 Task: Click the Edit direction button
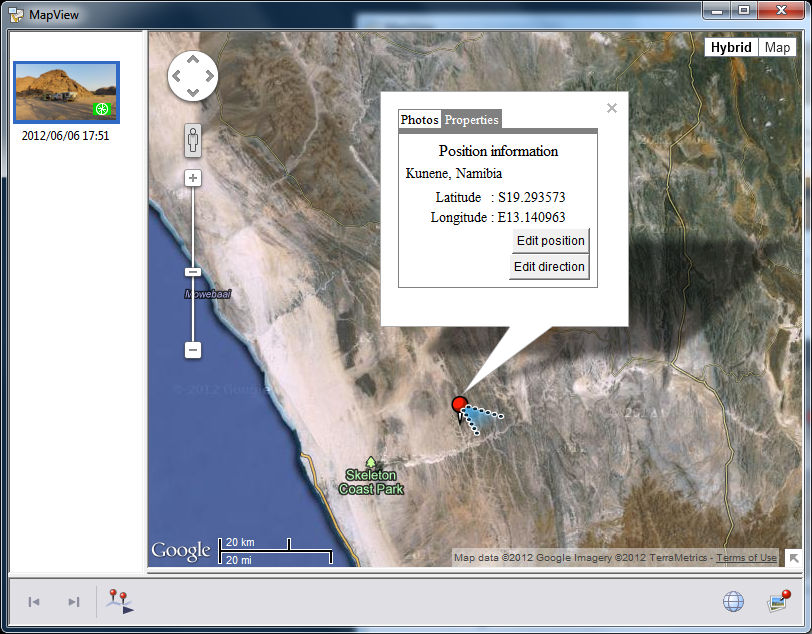click(x=549, y=267)
